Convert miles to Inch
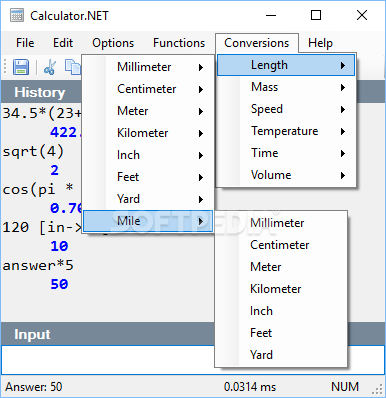This screenshot has height=398, width=386. [281, 311]
